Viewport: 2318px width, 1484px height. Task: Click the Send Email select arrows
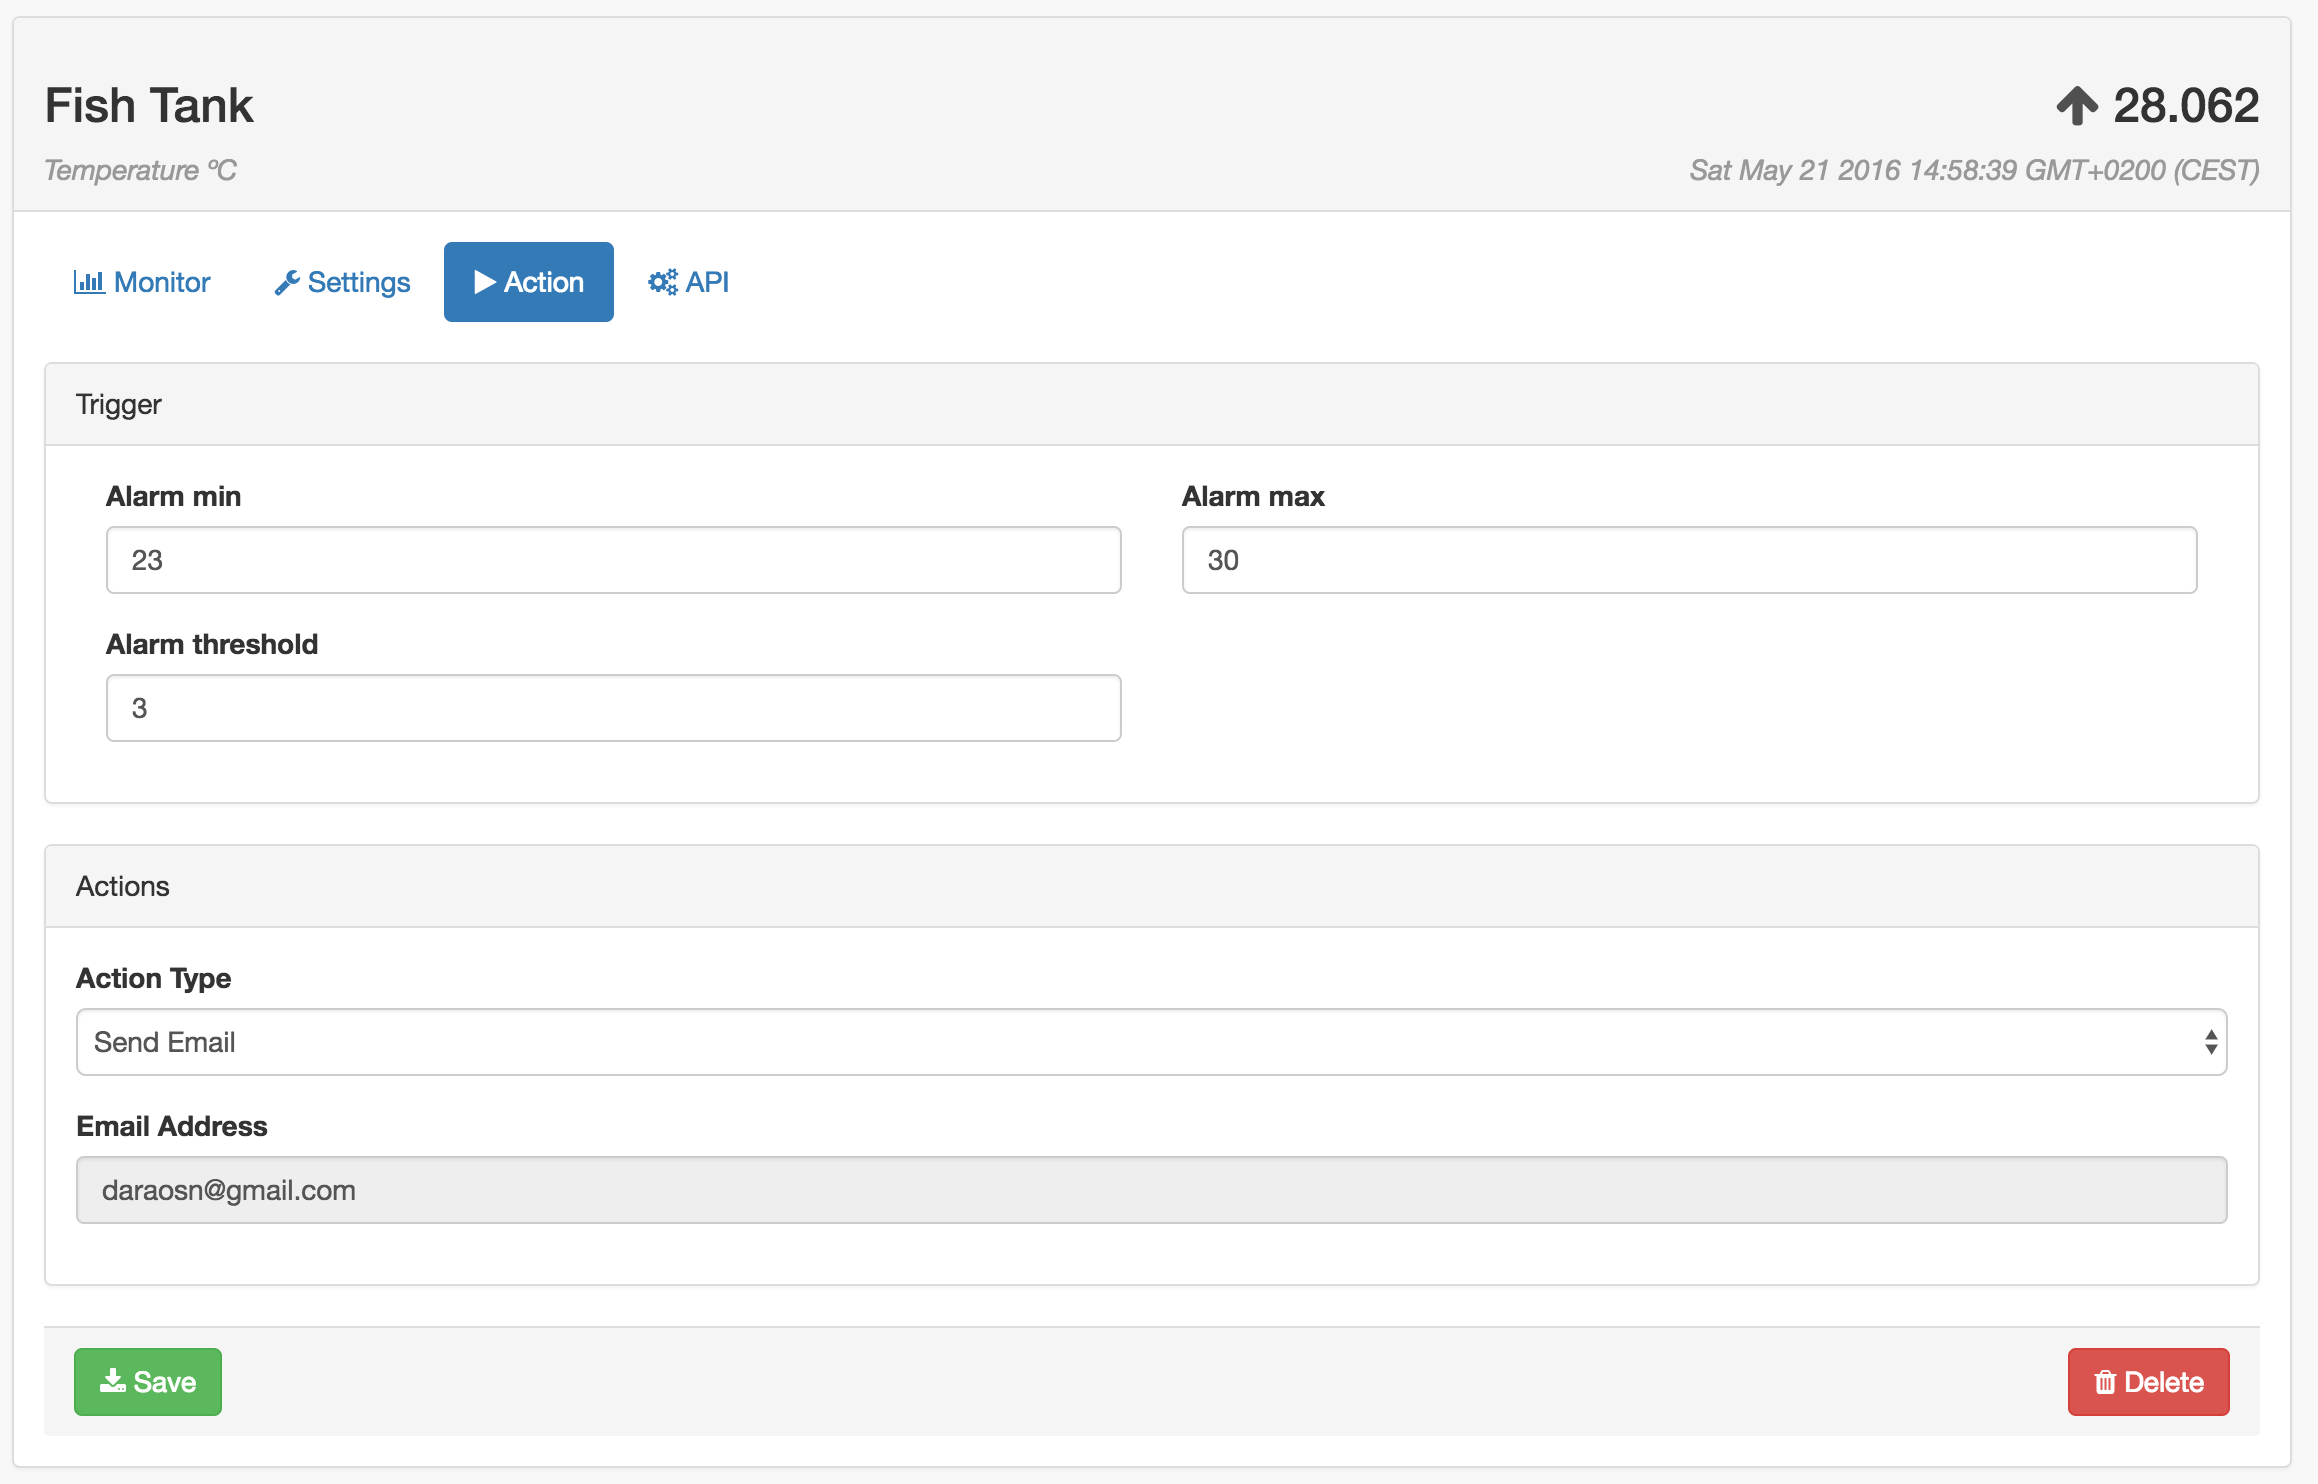(2210, 1042)
